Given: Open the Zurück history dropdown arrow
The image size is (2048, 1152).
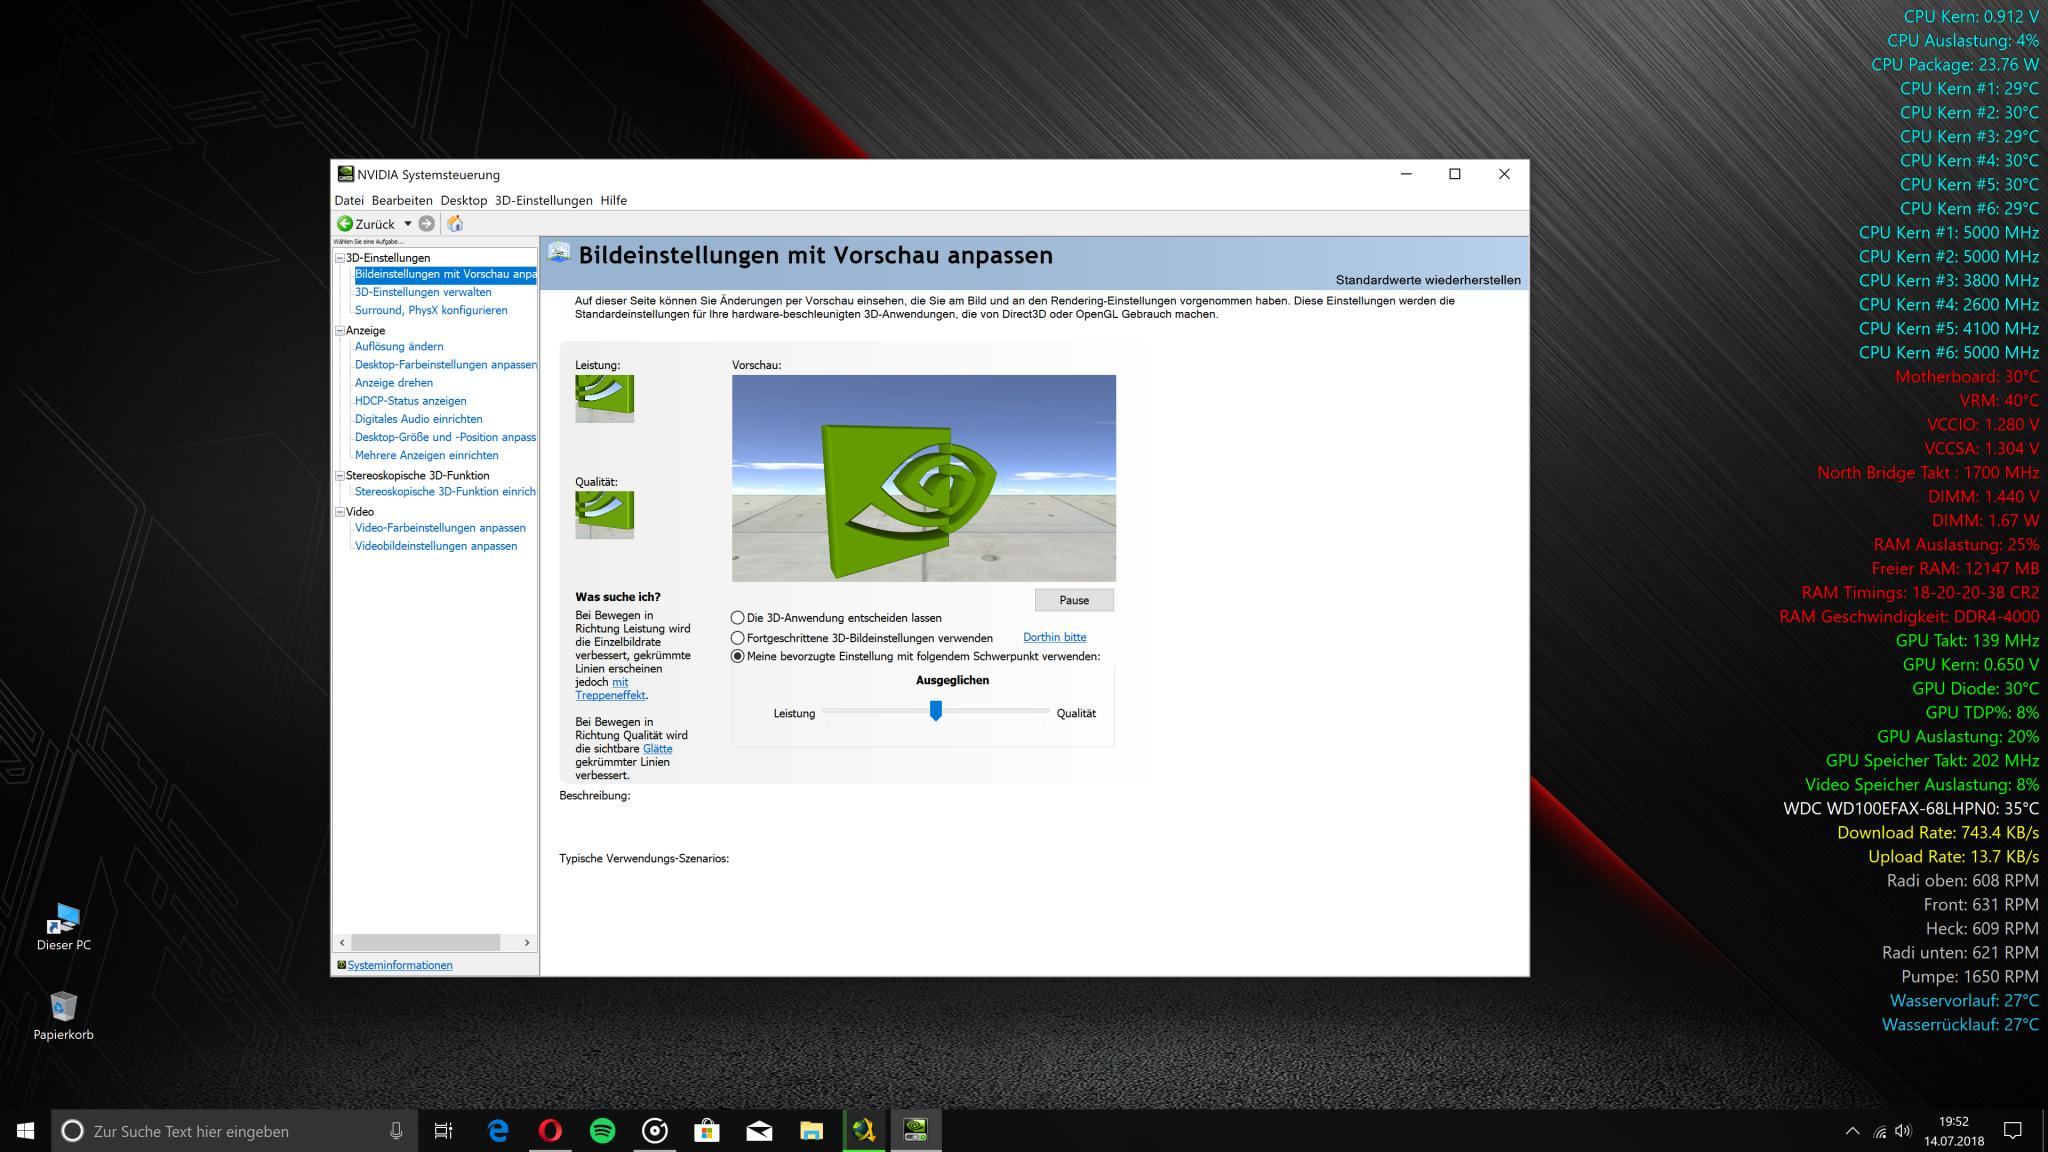Looking at the screenshot, I should click(408, 224).
